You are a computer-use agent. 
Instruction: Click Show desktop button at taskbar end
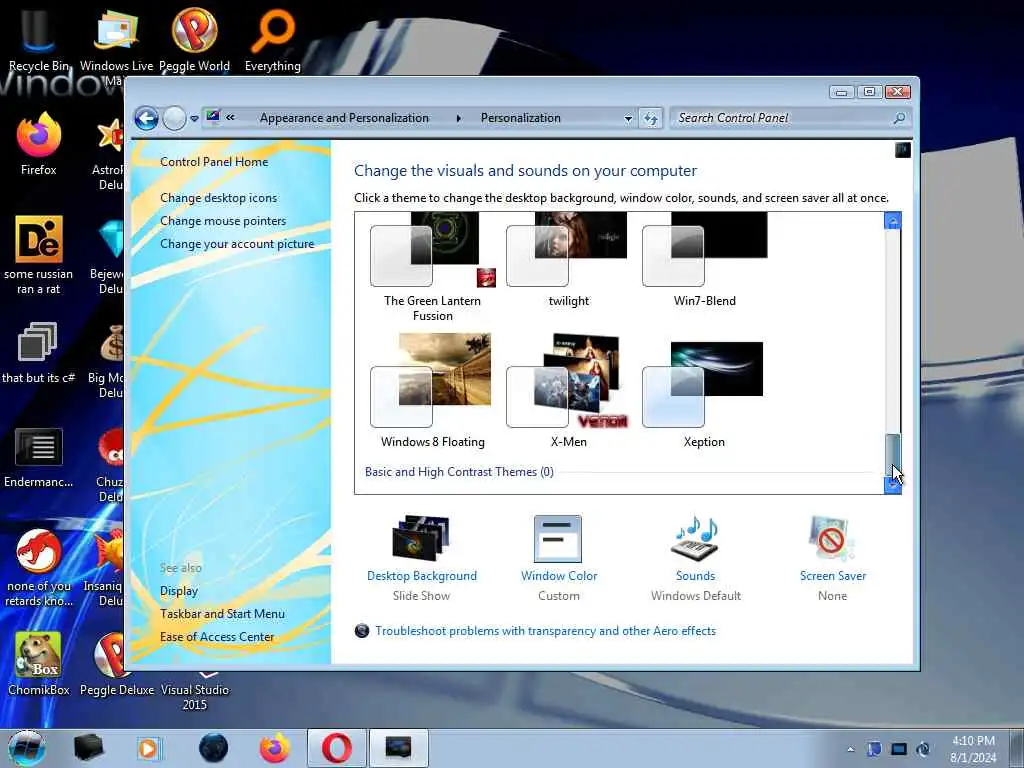[x=1017, y=749]
